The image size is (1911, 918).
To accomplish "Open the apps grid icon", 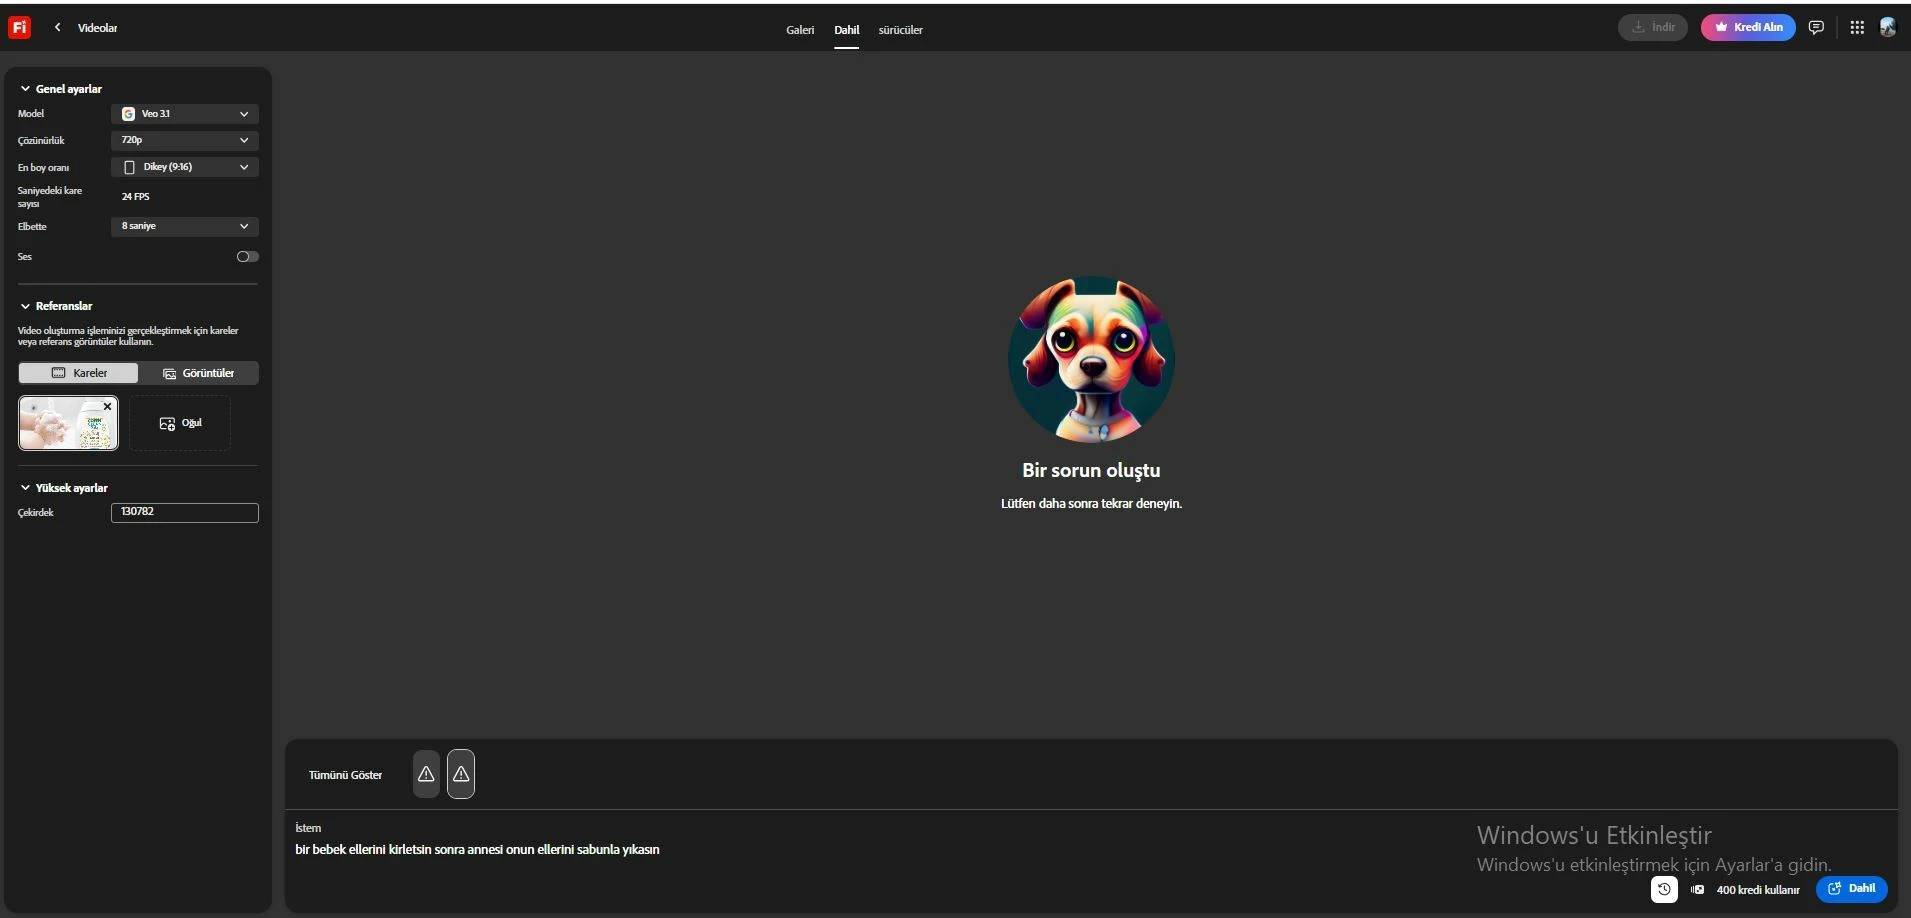I will [x=1857, y=28].
